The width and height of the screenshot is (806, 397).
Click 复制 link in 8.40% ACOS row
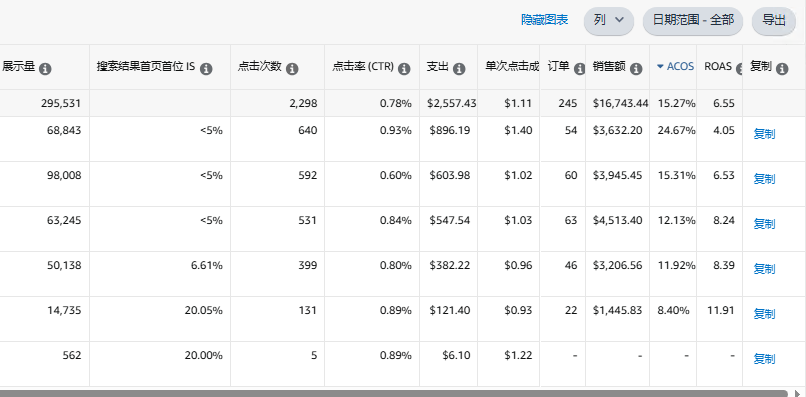click(x=764, y=314)
